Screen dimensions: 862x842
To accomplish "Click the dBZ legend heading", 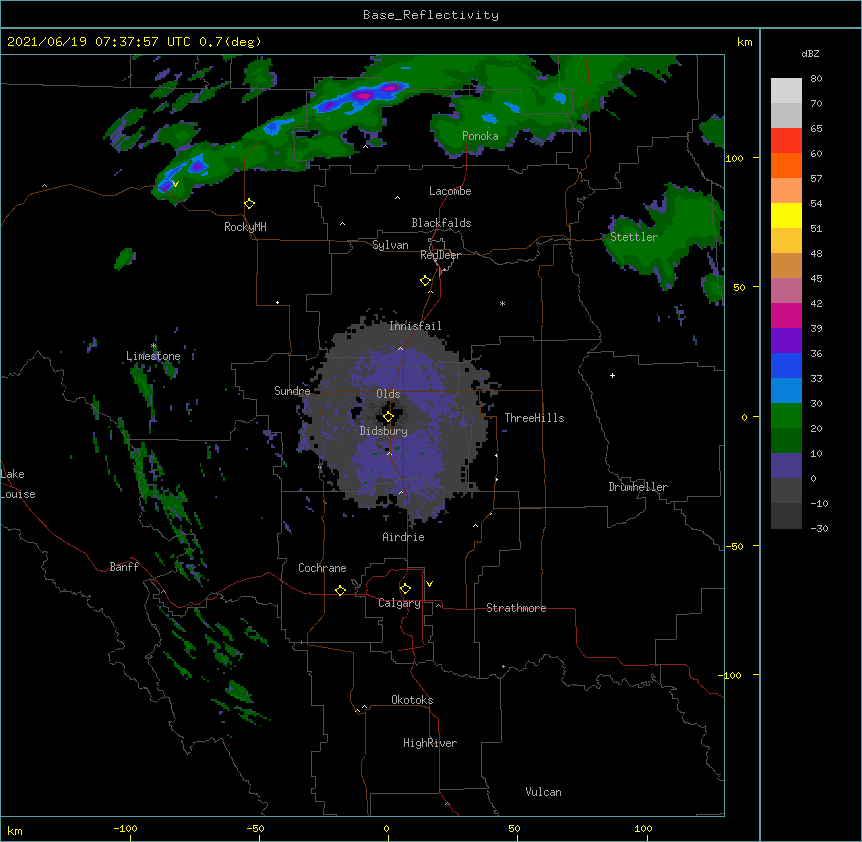I will (810, 53).
